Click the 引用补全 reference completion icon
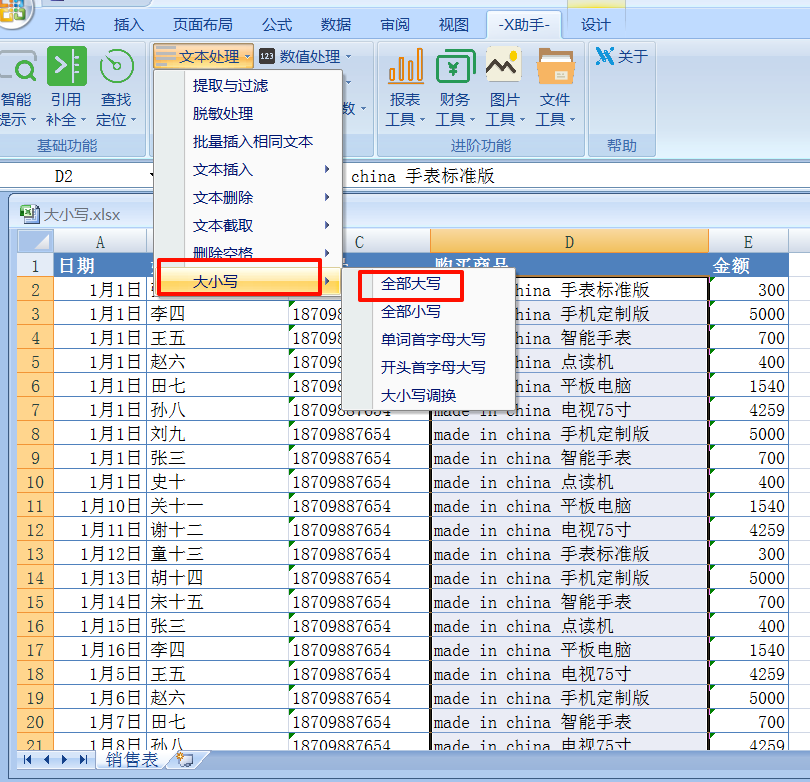810x782 pixels. pos(66,87)
